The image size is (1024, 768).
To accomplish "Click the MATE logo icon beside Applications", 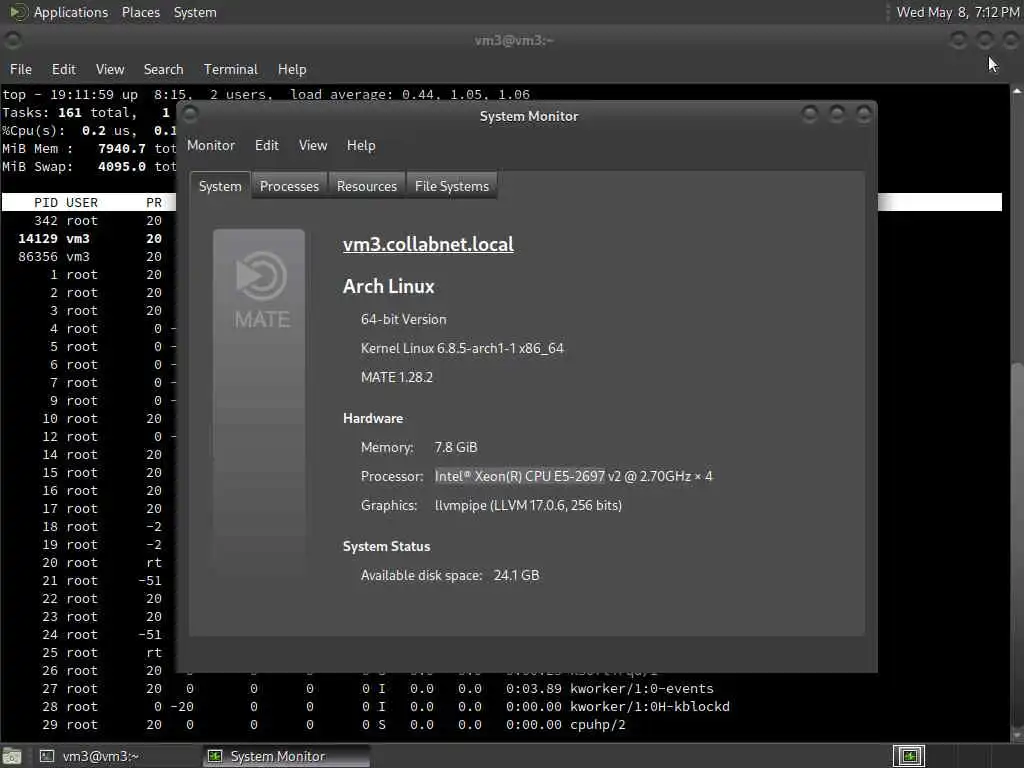I will (x=18, y=12).
